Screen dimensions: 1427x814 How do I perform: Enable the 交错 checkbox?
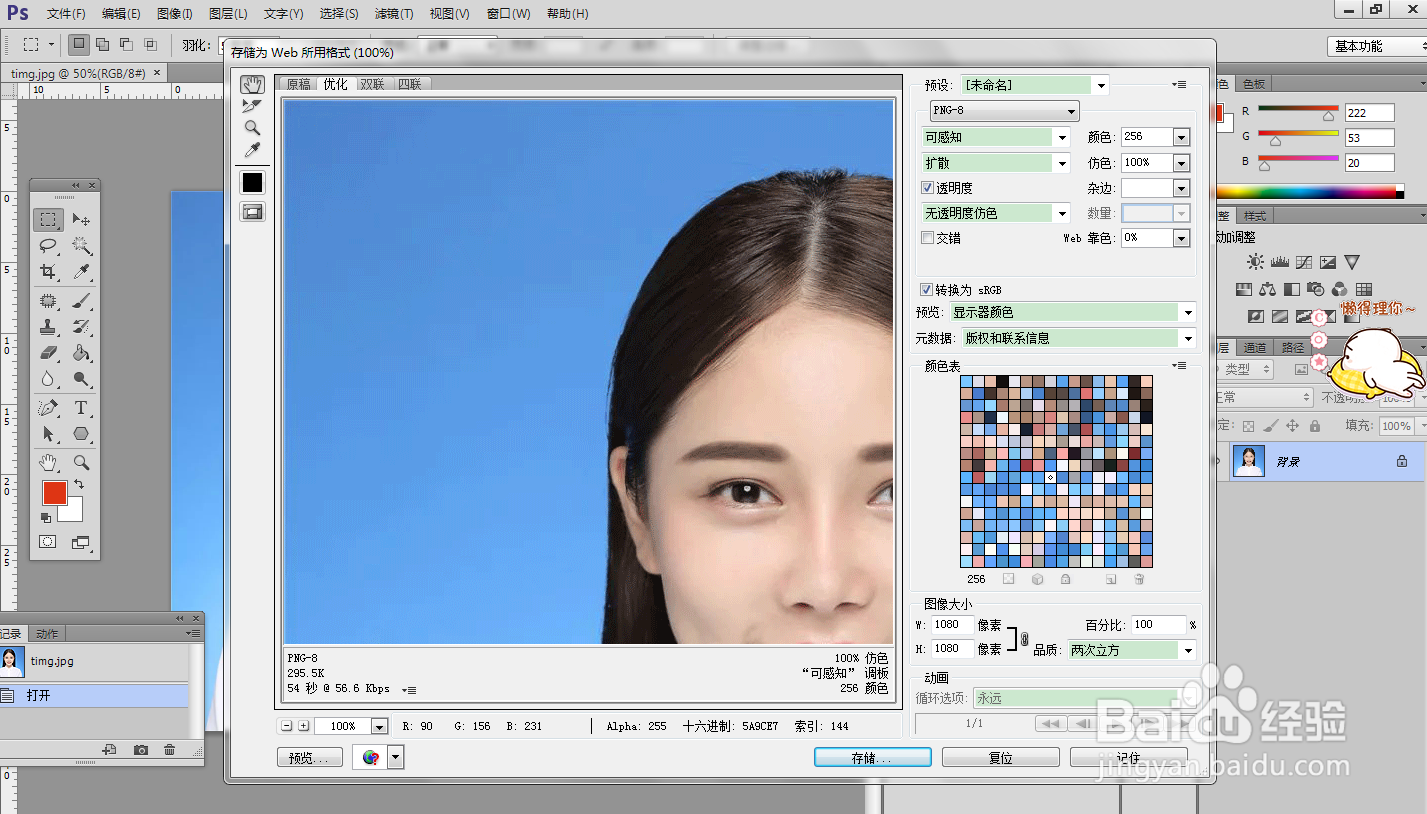click(x=927, y=238)
